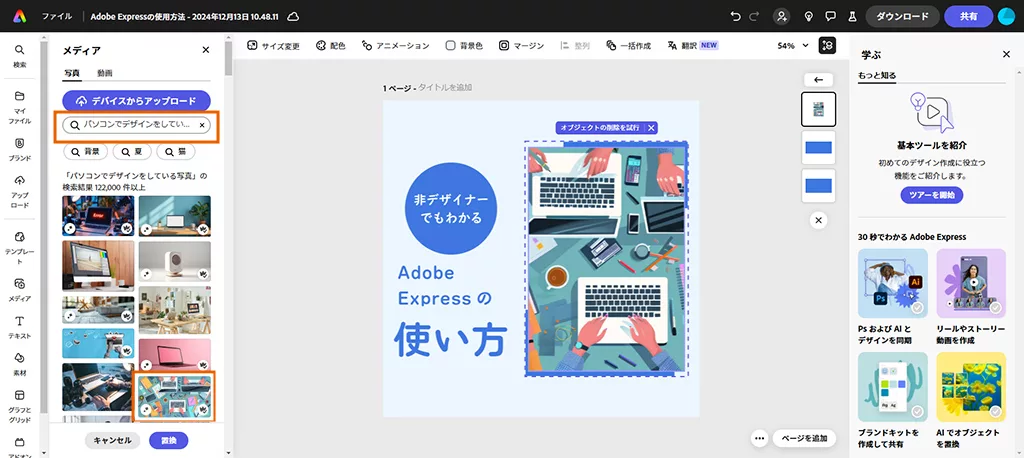Image resolution: width=1024 pixels, height=458 pixels.
Task: Open グラフとグリッド in sidebar
Action: pyautogui.click(x=20, y=406)
